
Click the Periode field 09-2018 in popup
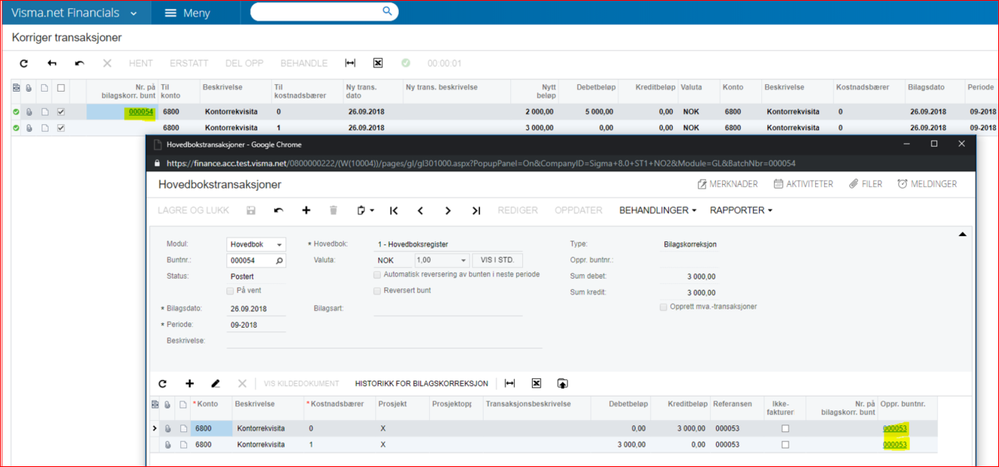click(x=256, y=324)
